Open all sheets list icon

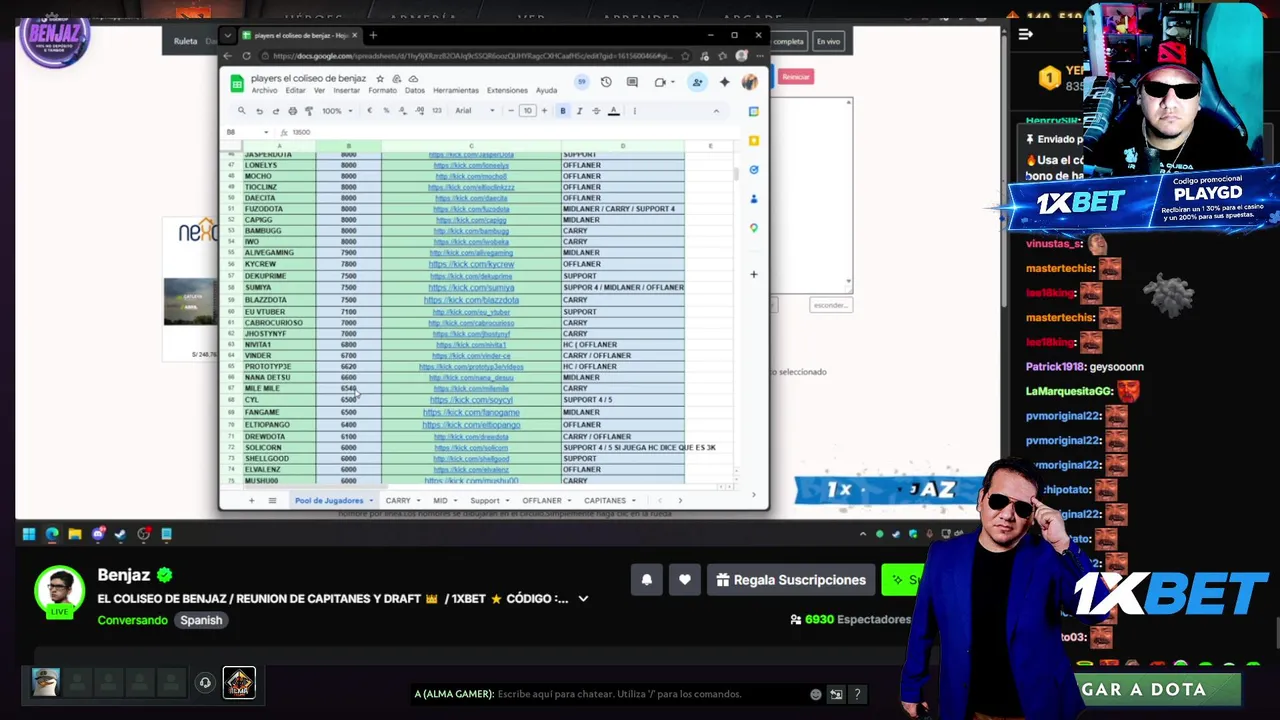[x=272, y=500]
